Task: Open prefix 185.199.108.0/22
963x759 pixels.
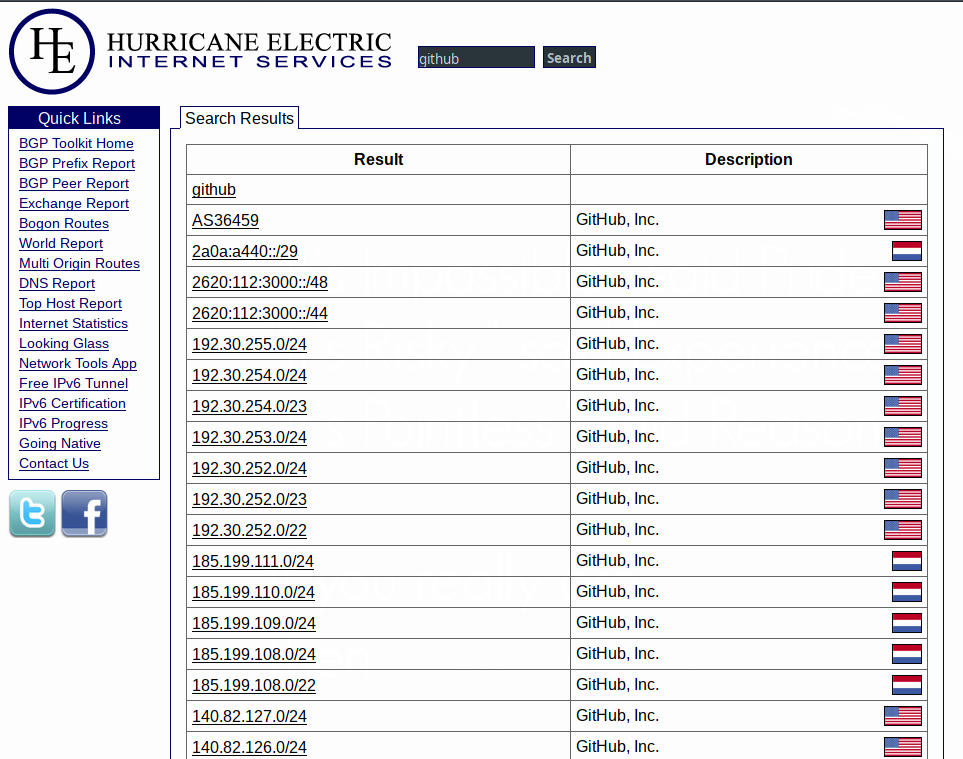Action: click(x=254, y=685)
